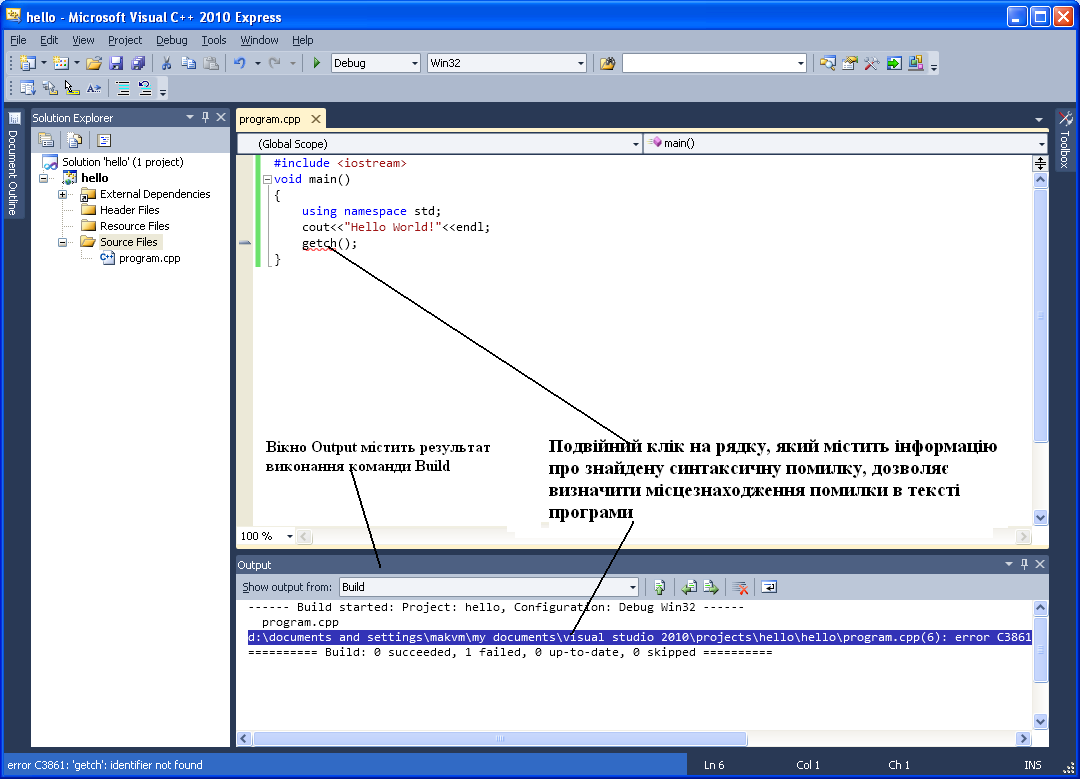Click the Display Parameter Info icon
Viewport: 1080px width, 779px height.
tap(50, 88)
